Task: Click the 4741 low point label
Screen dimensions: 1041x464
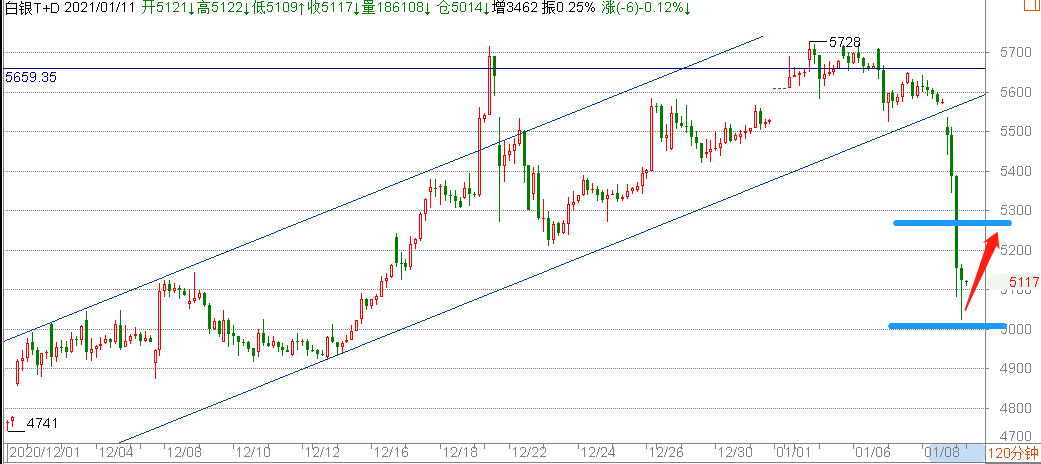Action: pyautogui.click(x=43, y=422)
